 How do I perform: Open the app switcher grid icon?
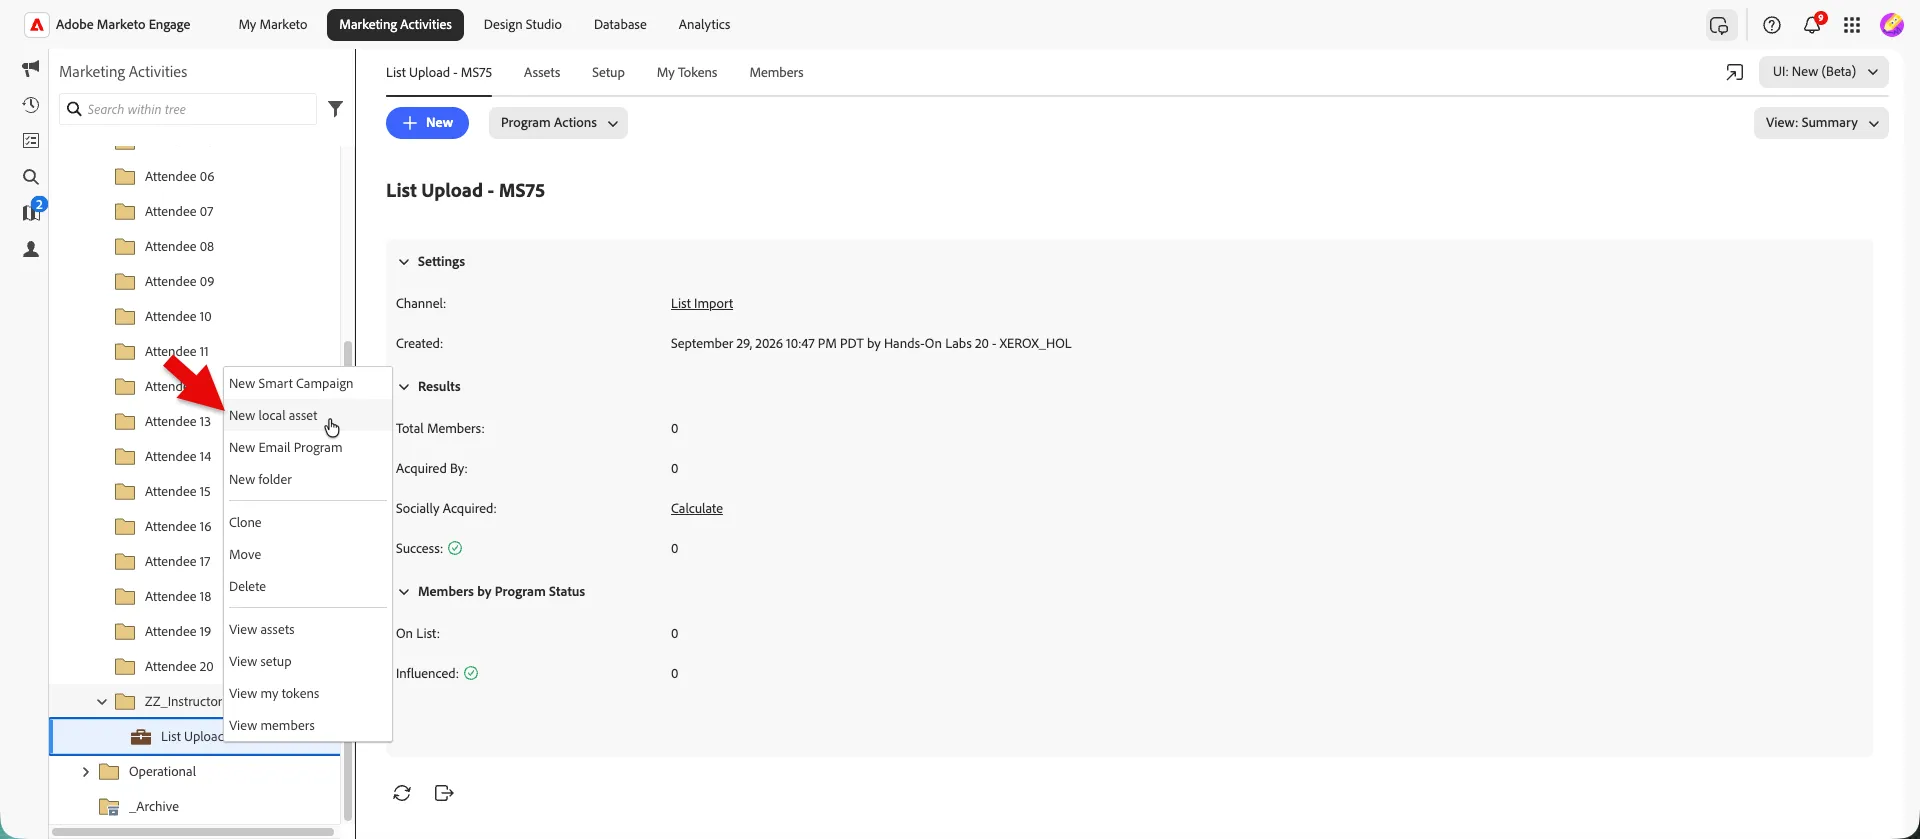pyautogui.click(x=1852, y=25)
